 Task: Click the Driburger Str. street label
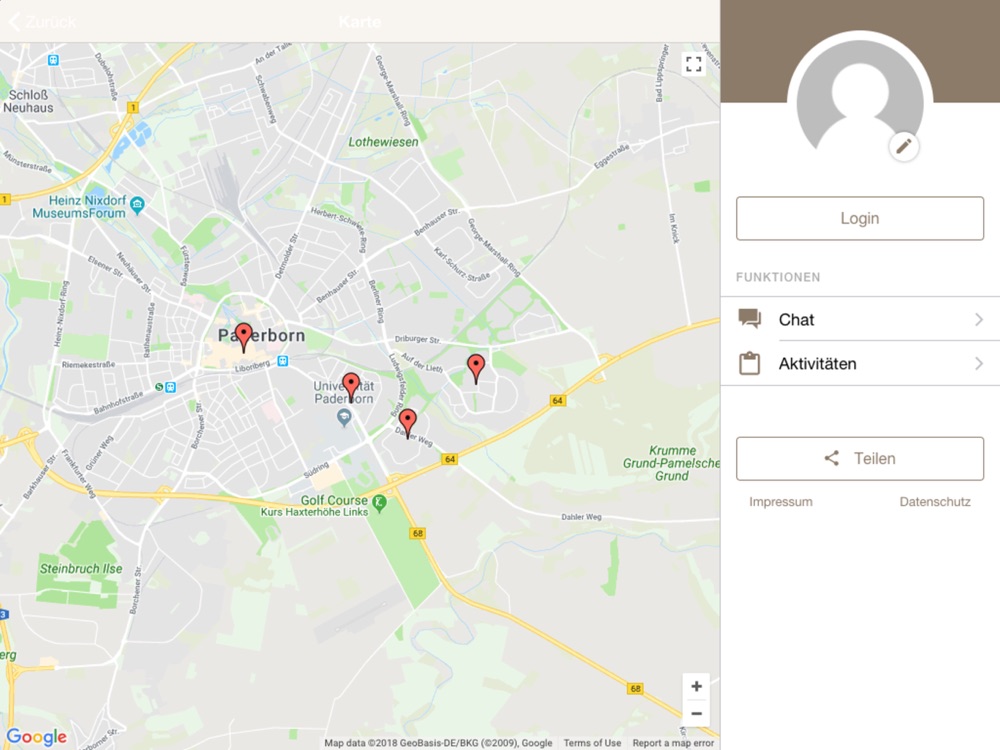point(417,339)
